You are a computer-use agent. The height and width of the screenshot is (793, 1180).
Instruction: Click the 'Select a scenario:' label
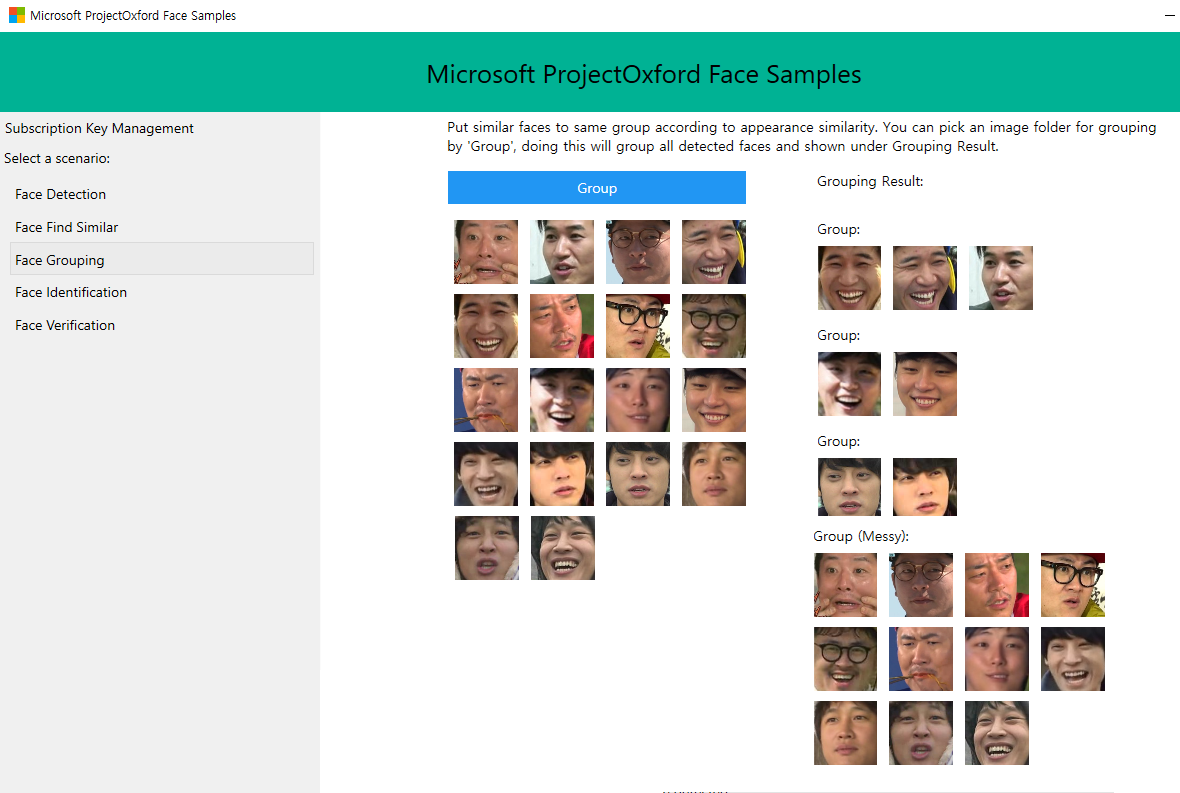click(57, 158)
